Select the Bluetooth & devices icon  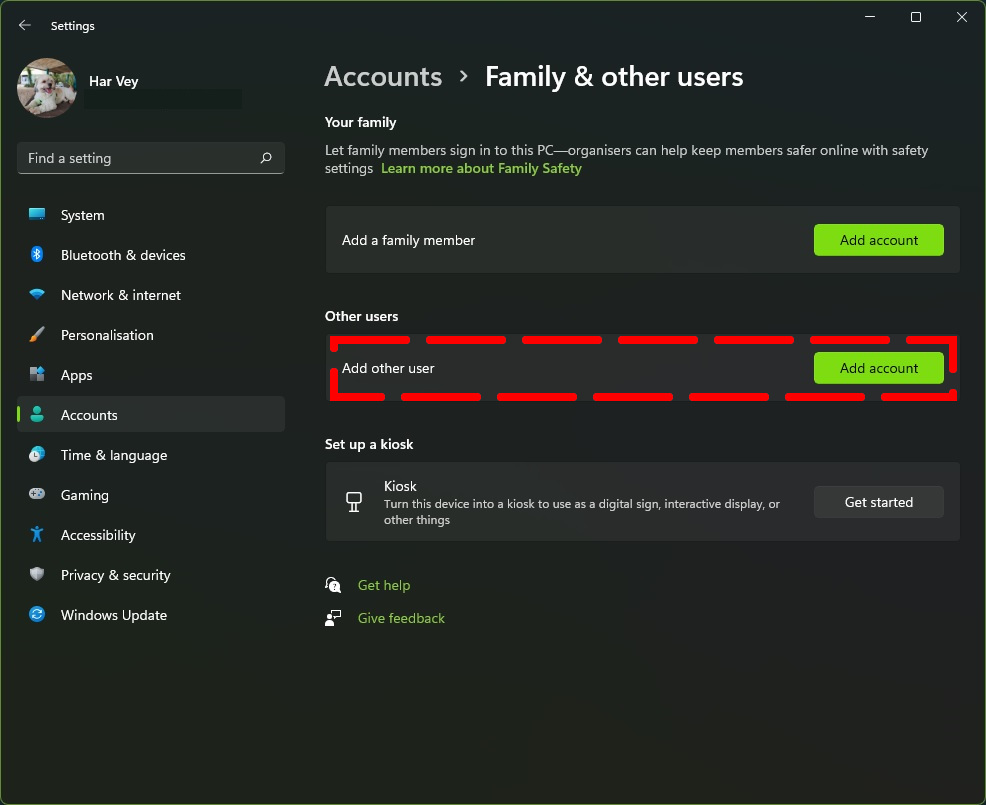[x=37, y=255]
